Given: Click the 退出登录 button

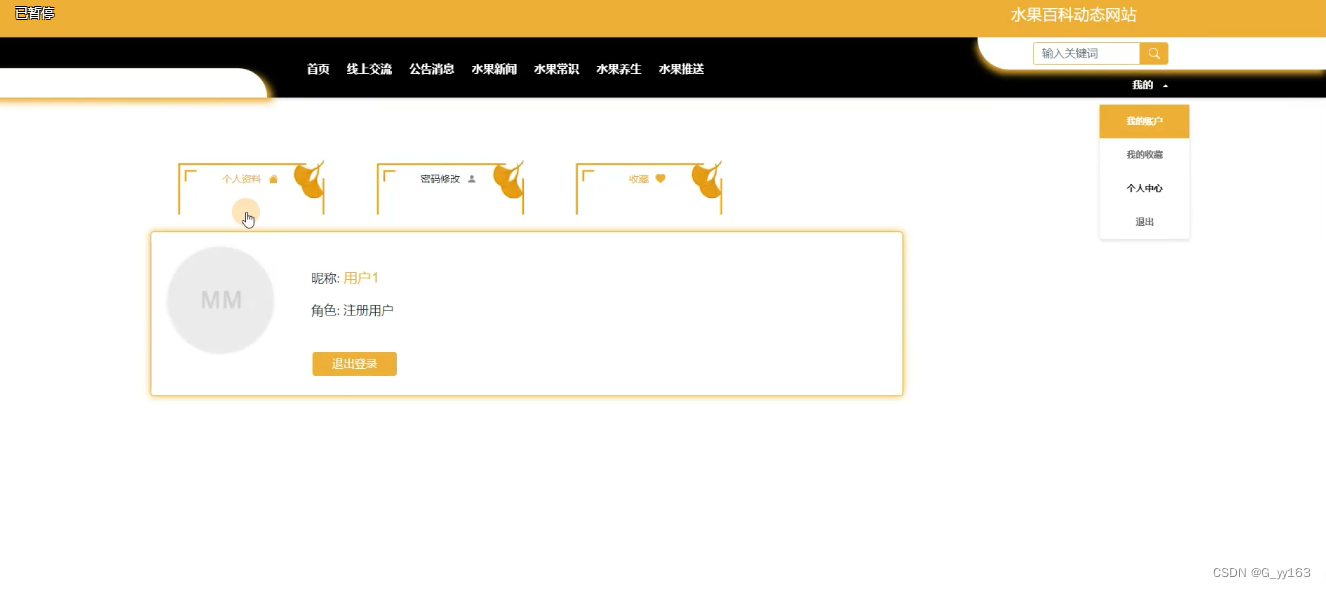Looking at the screenshot, I should pos(354,364).
